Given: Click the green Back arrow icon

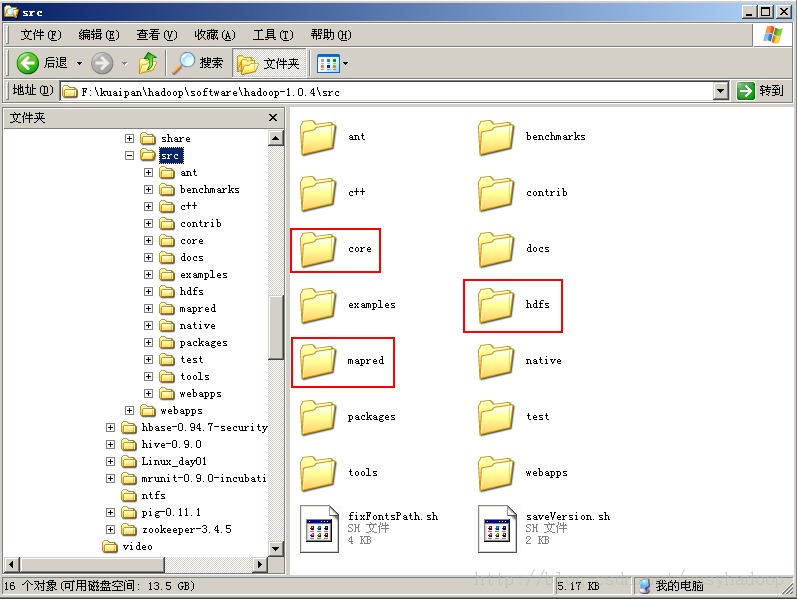Looking at the screenshot, I should (x=27, y=64).
